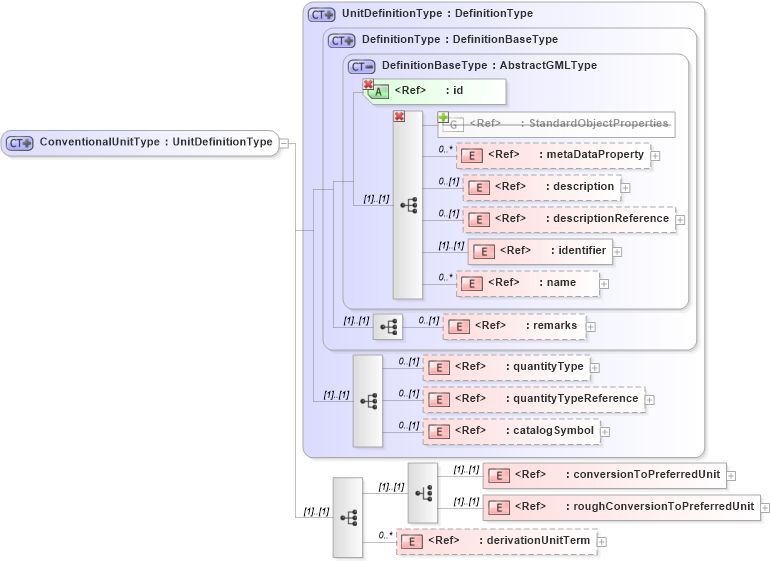This screenshot has height=561, width=770.
Task: Expand quantityType element
Action: point(595,367)
